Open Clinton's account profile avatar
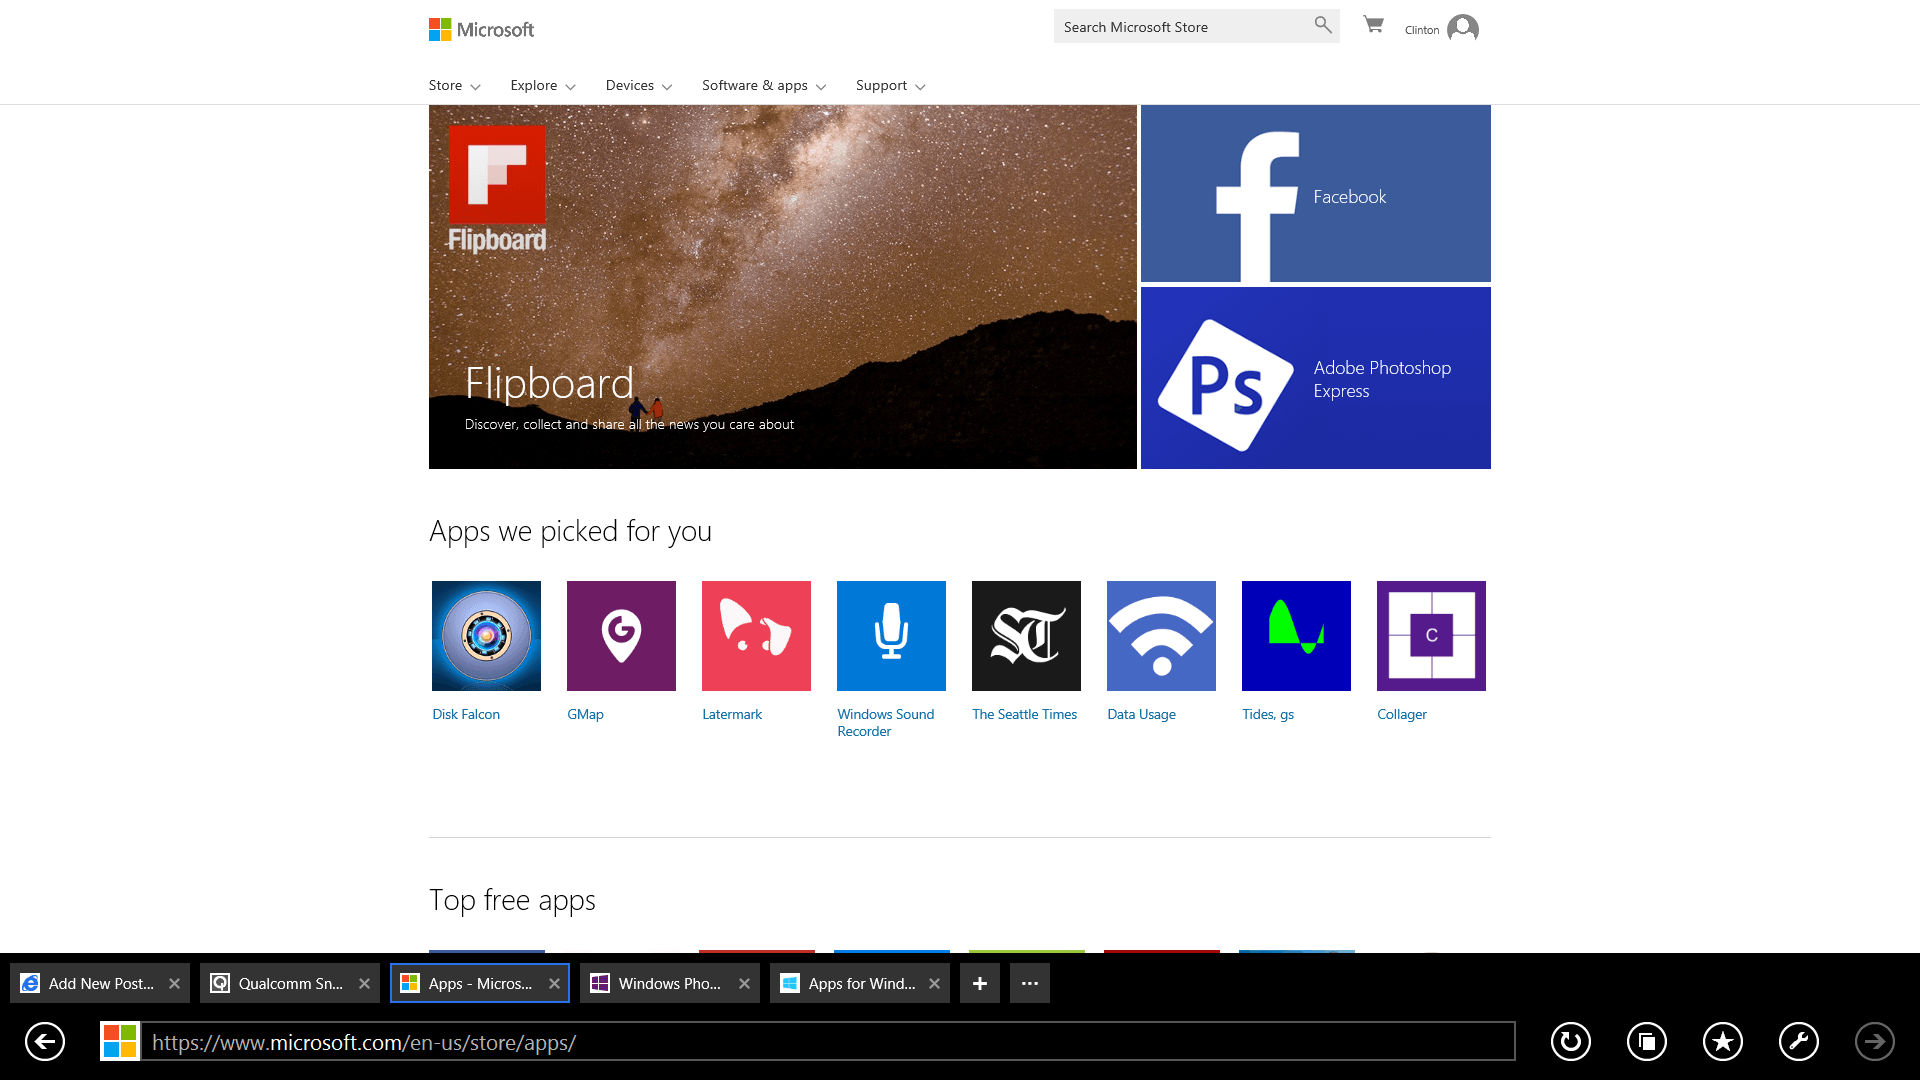This screenshot has height=1080, width=1920. 1463,28
